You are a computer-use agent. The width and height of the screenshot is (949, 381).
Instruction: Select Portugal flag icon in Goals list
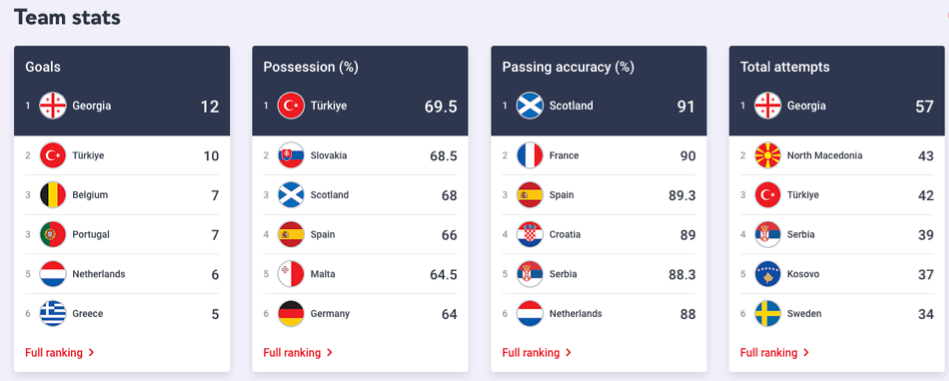click(53, 234)
